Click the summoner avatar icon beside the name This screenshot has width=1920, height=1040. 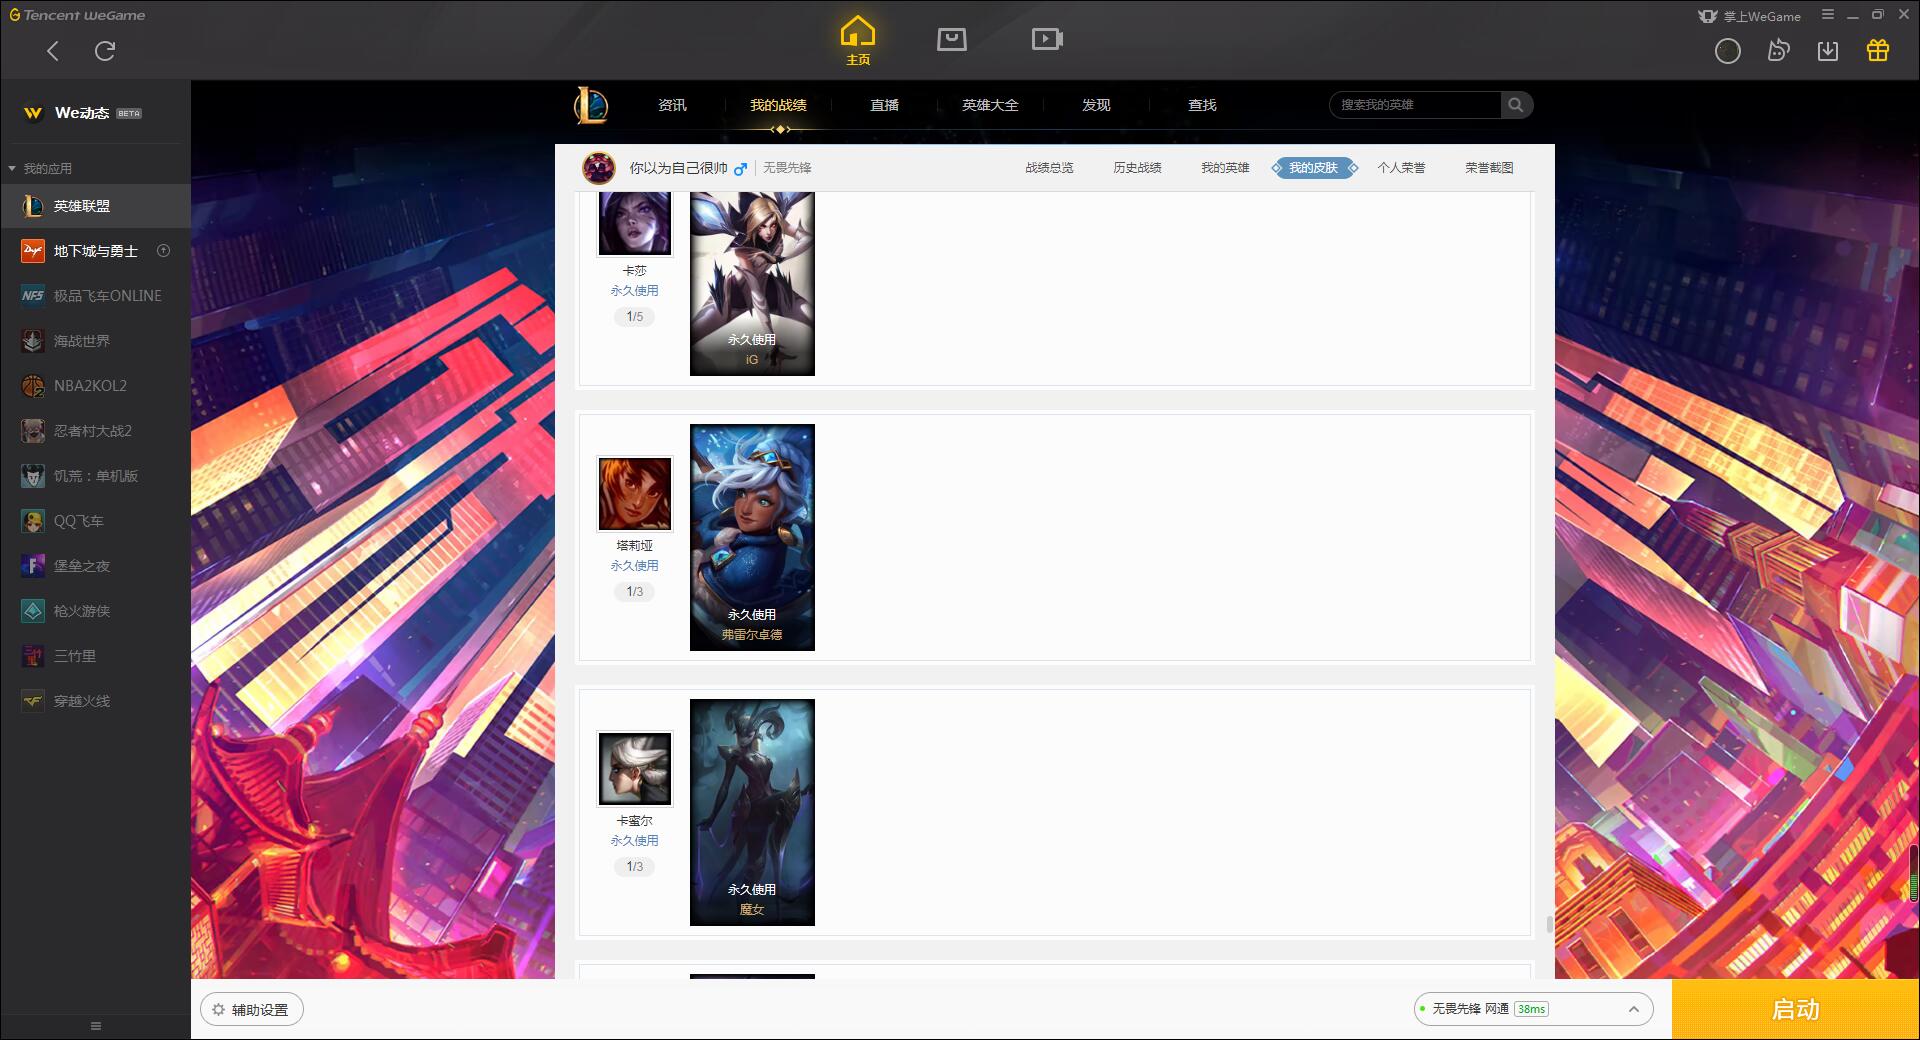[599, 168]
